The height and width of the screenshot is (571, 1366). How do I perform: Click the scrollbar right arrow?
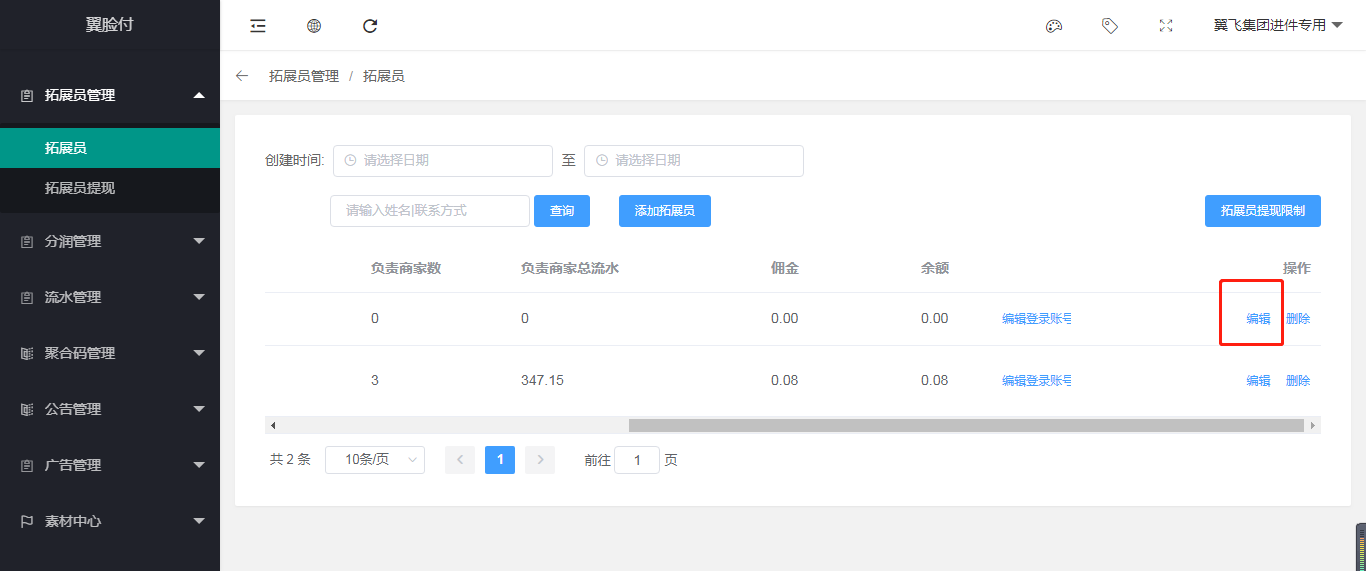point(1313,425)
